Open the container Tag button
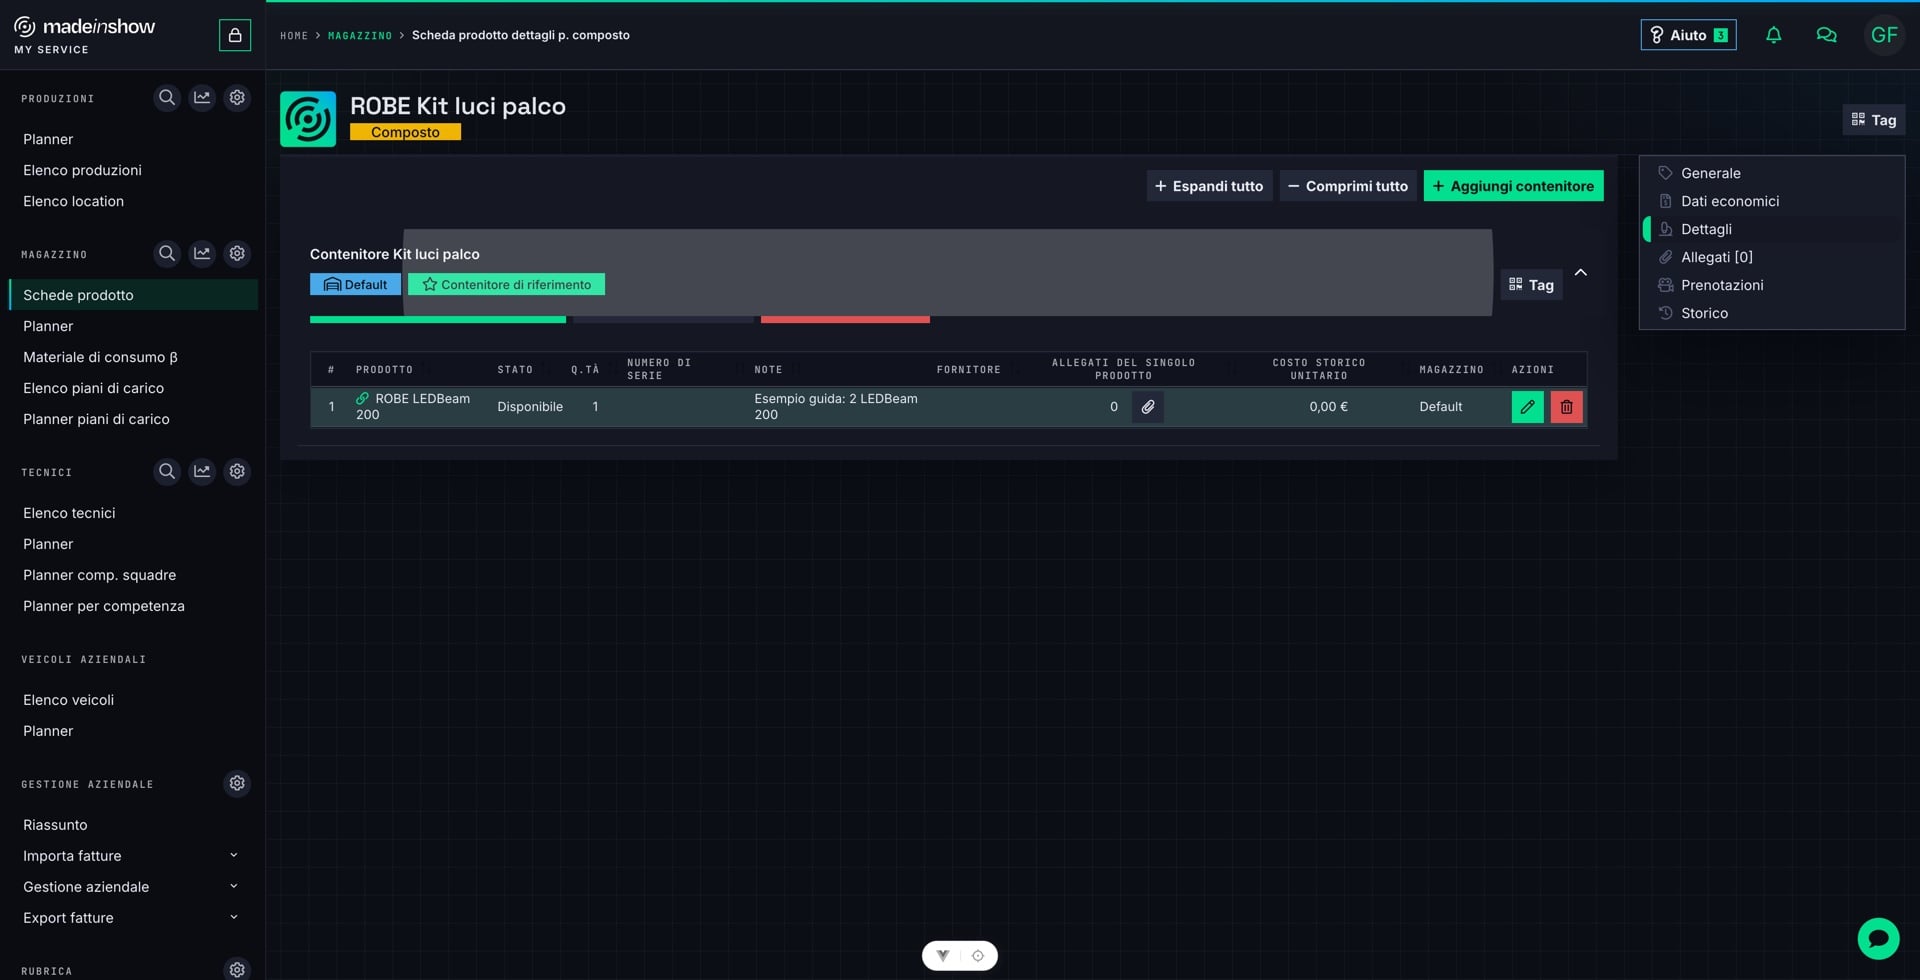Viewport: 1920px width, 980px height. click(x=1531, y=285)
